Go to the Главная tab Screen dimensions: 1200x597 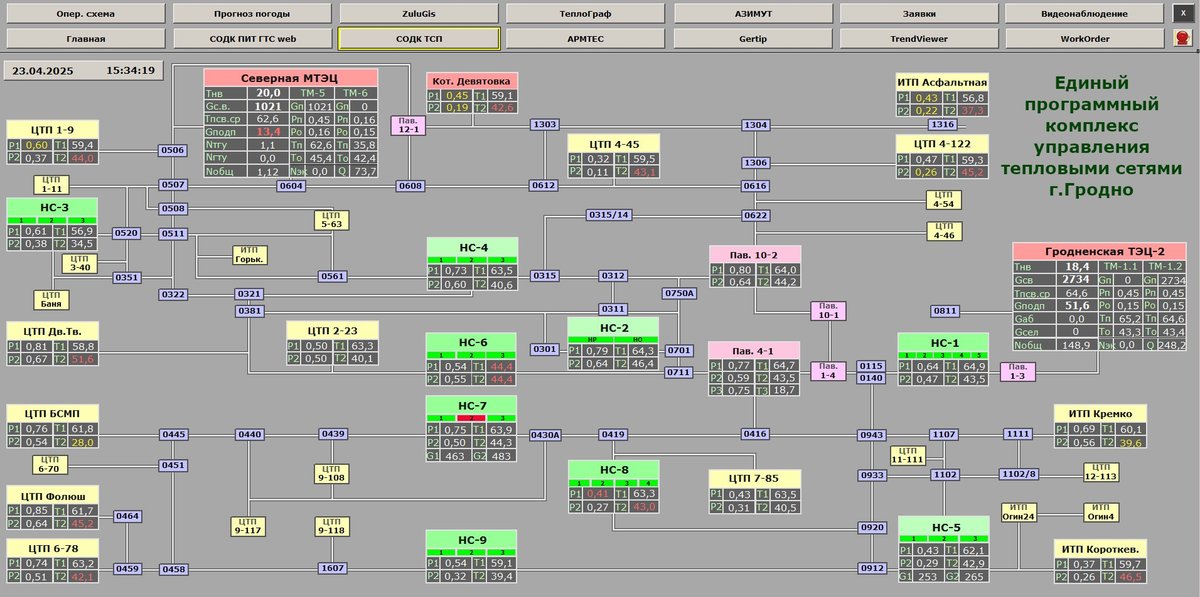pyautogui.click(x=86, y=38)
